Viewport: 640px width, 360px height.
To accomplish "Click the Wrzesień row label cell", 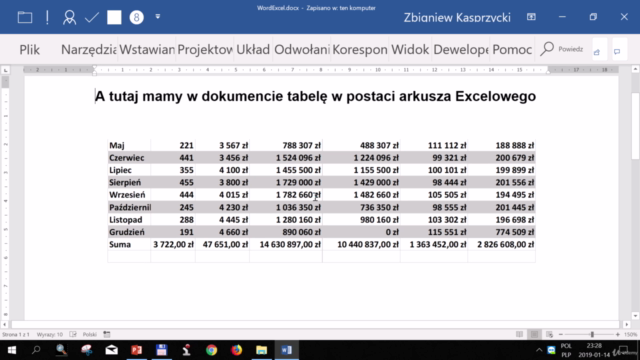I will (x=129, y=195).
